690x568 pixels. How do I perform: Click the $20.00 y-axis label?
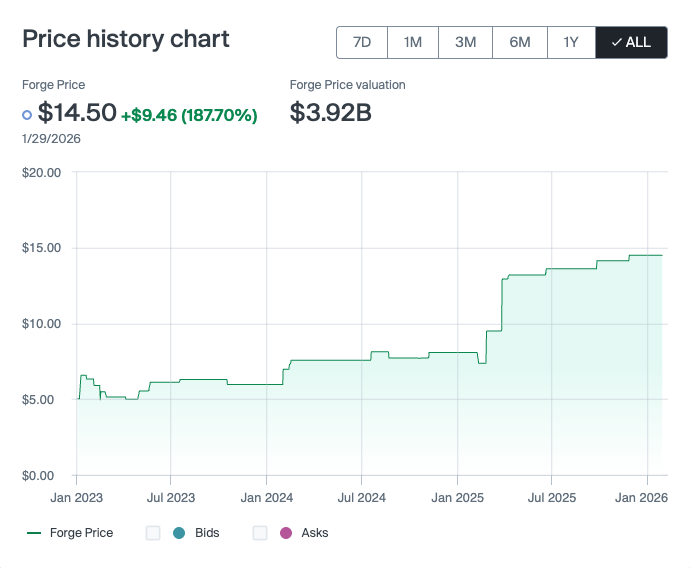pos(42,172)
